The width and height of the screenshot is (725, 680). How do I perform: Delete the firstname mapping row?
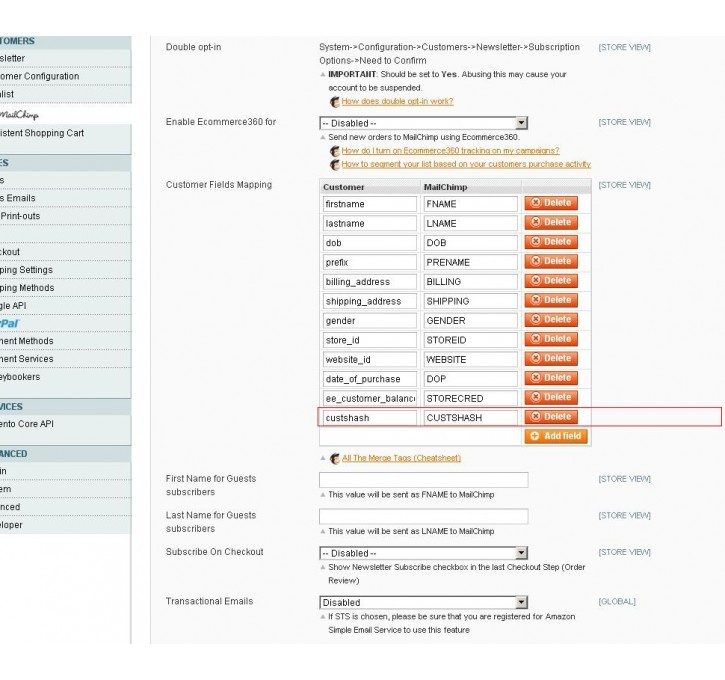[x=551, y=203]
